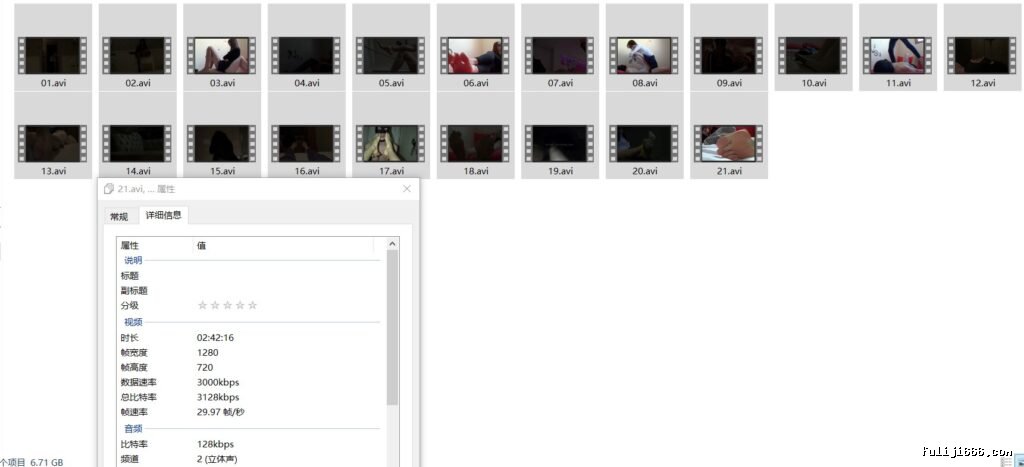This screenshot has width=1024, height=467.
Task: Click the 帧高度 value 720
Action: click(204, 368)
